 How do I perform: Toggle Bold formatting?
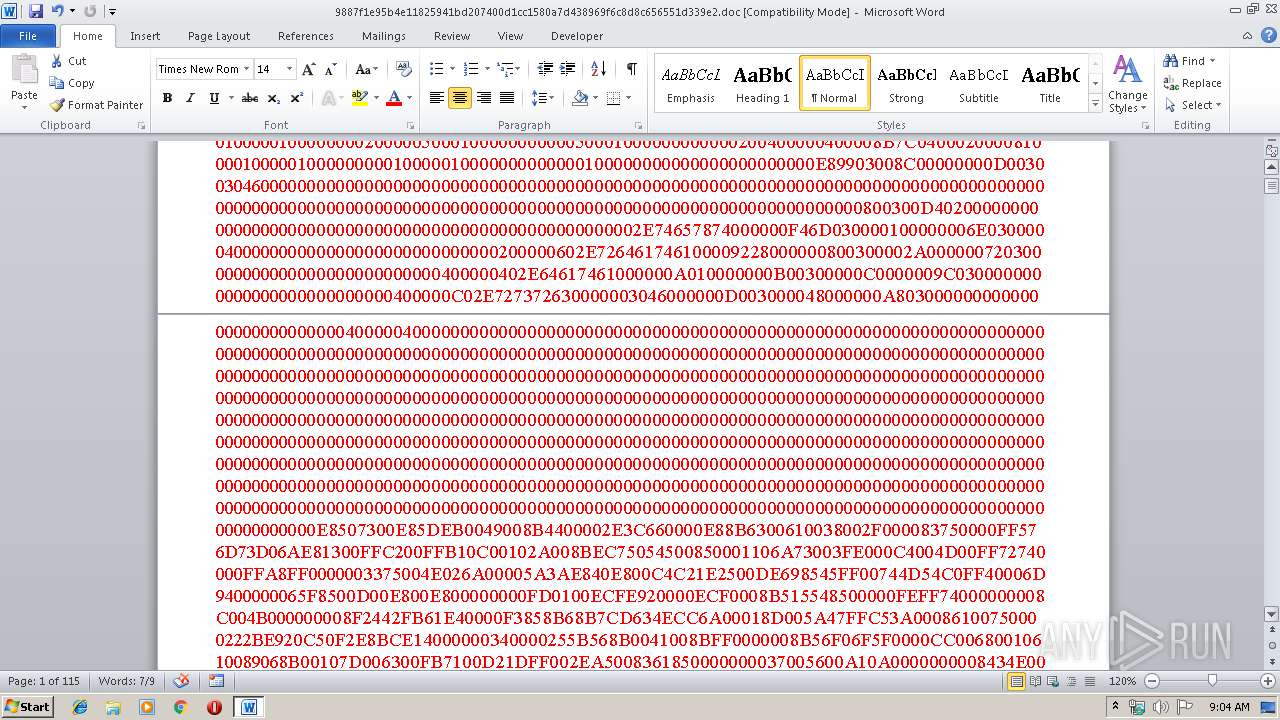pos(167,98)
